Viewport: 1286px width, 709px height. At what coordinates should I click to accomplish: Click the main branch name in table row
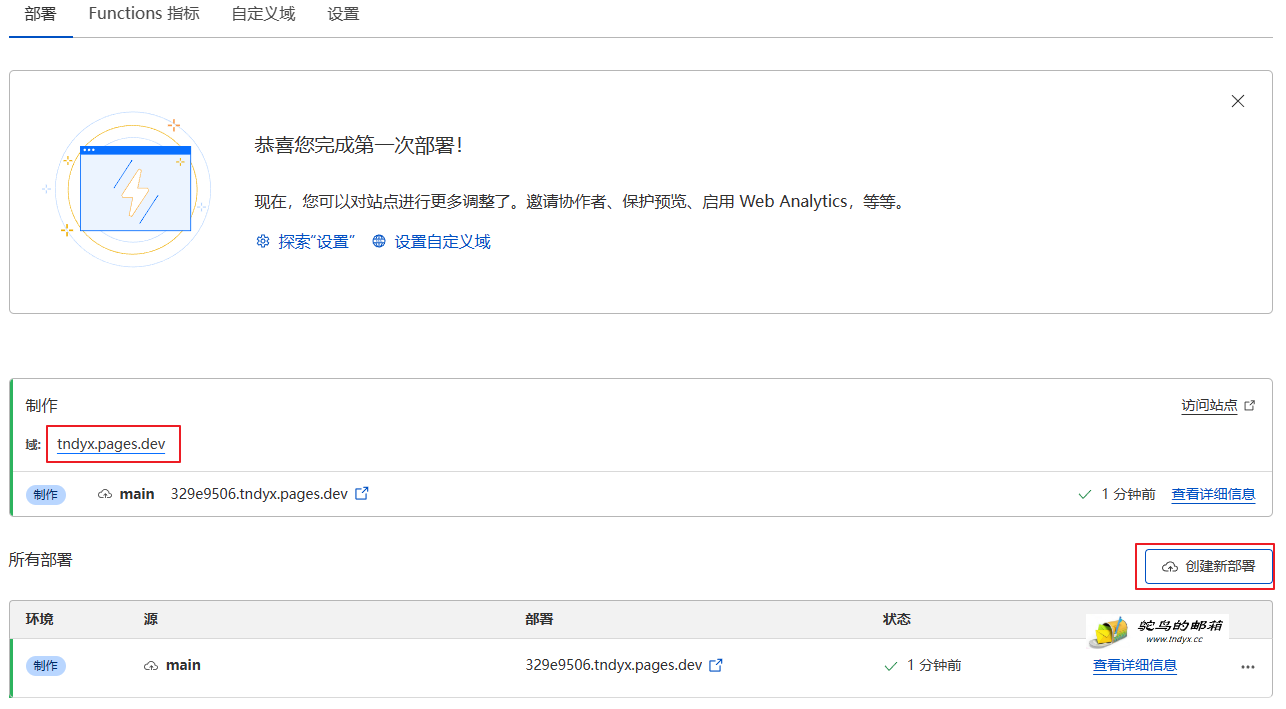pos(183,665)
